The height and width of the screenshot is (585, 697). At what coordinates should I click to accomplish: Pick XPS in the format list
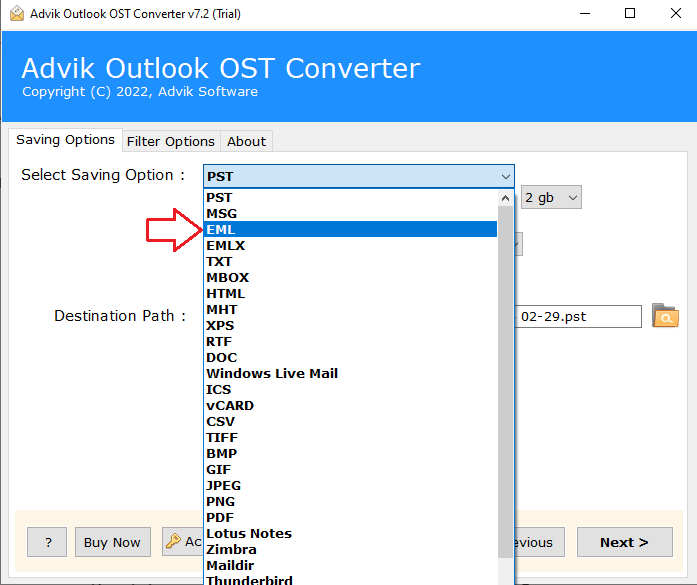coord(350,325)
